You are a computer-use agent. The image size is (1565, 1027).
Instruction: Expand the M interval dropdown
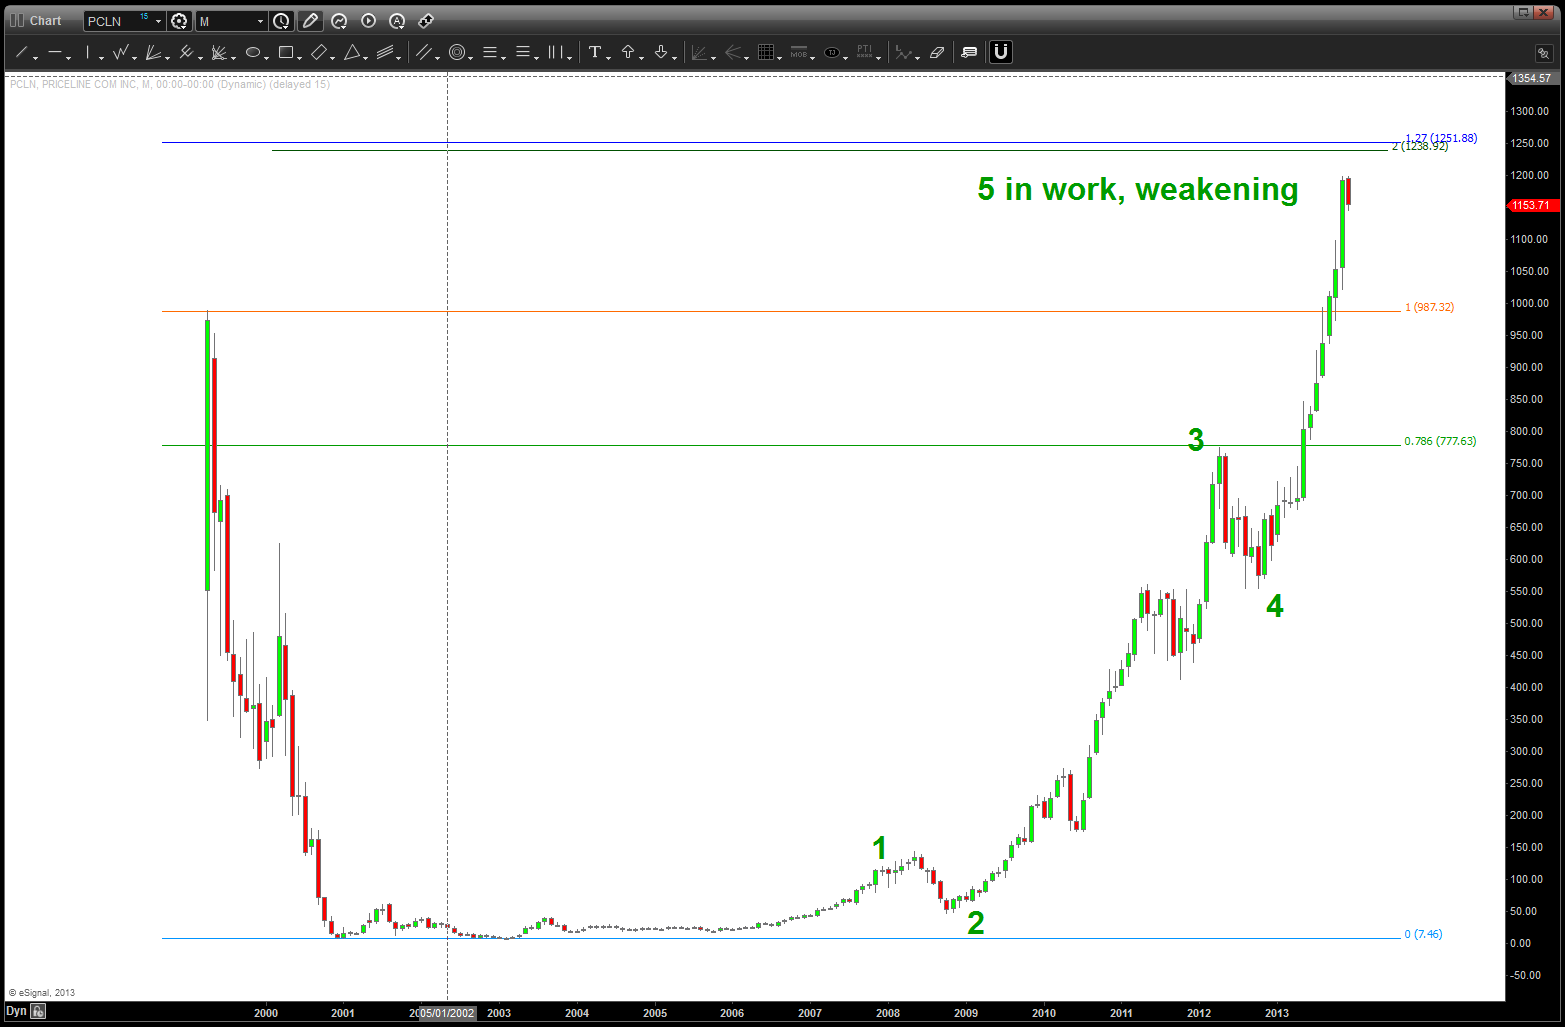(260, 21)
